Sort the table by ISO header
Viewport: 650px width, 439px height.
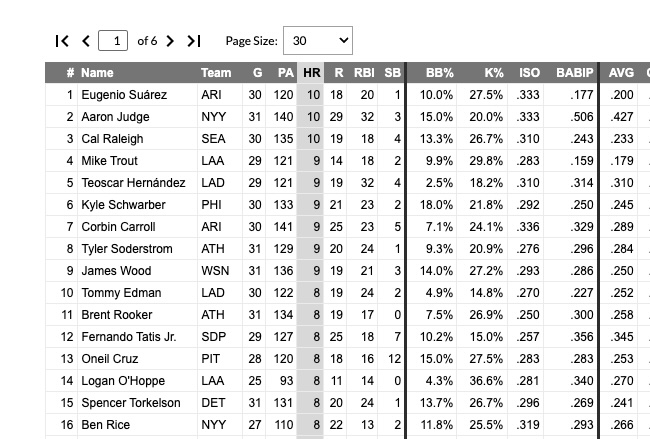click(529, 73)
